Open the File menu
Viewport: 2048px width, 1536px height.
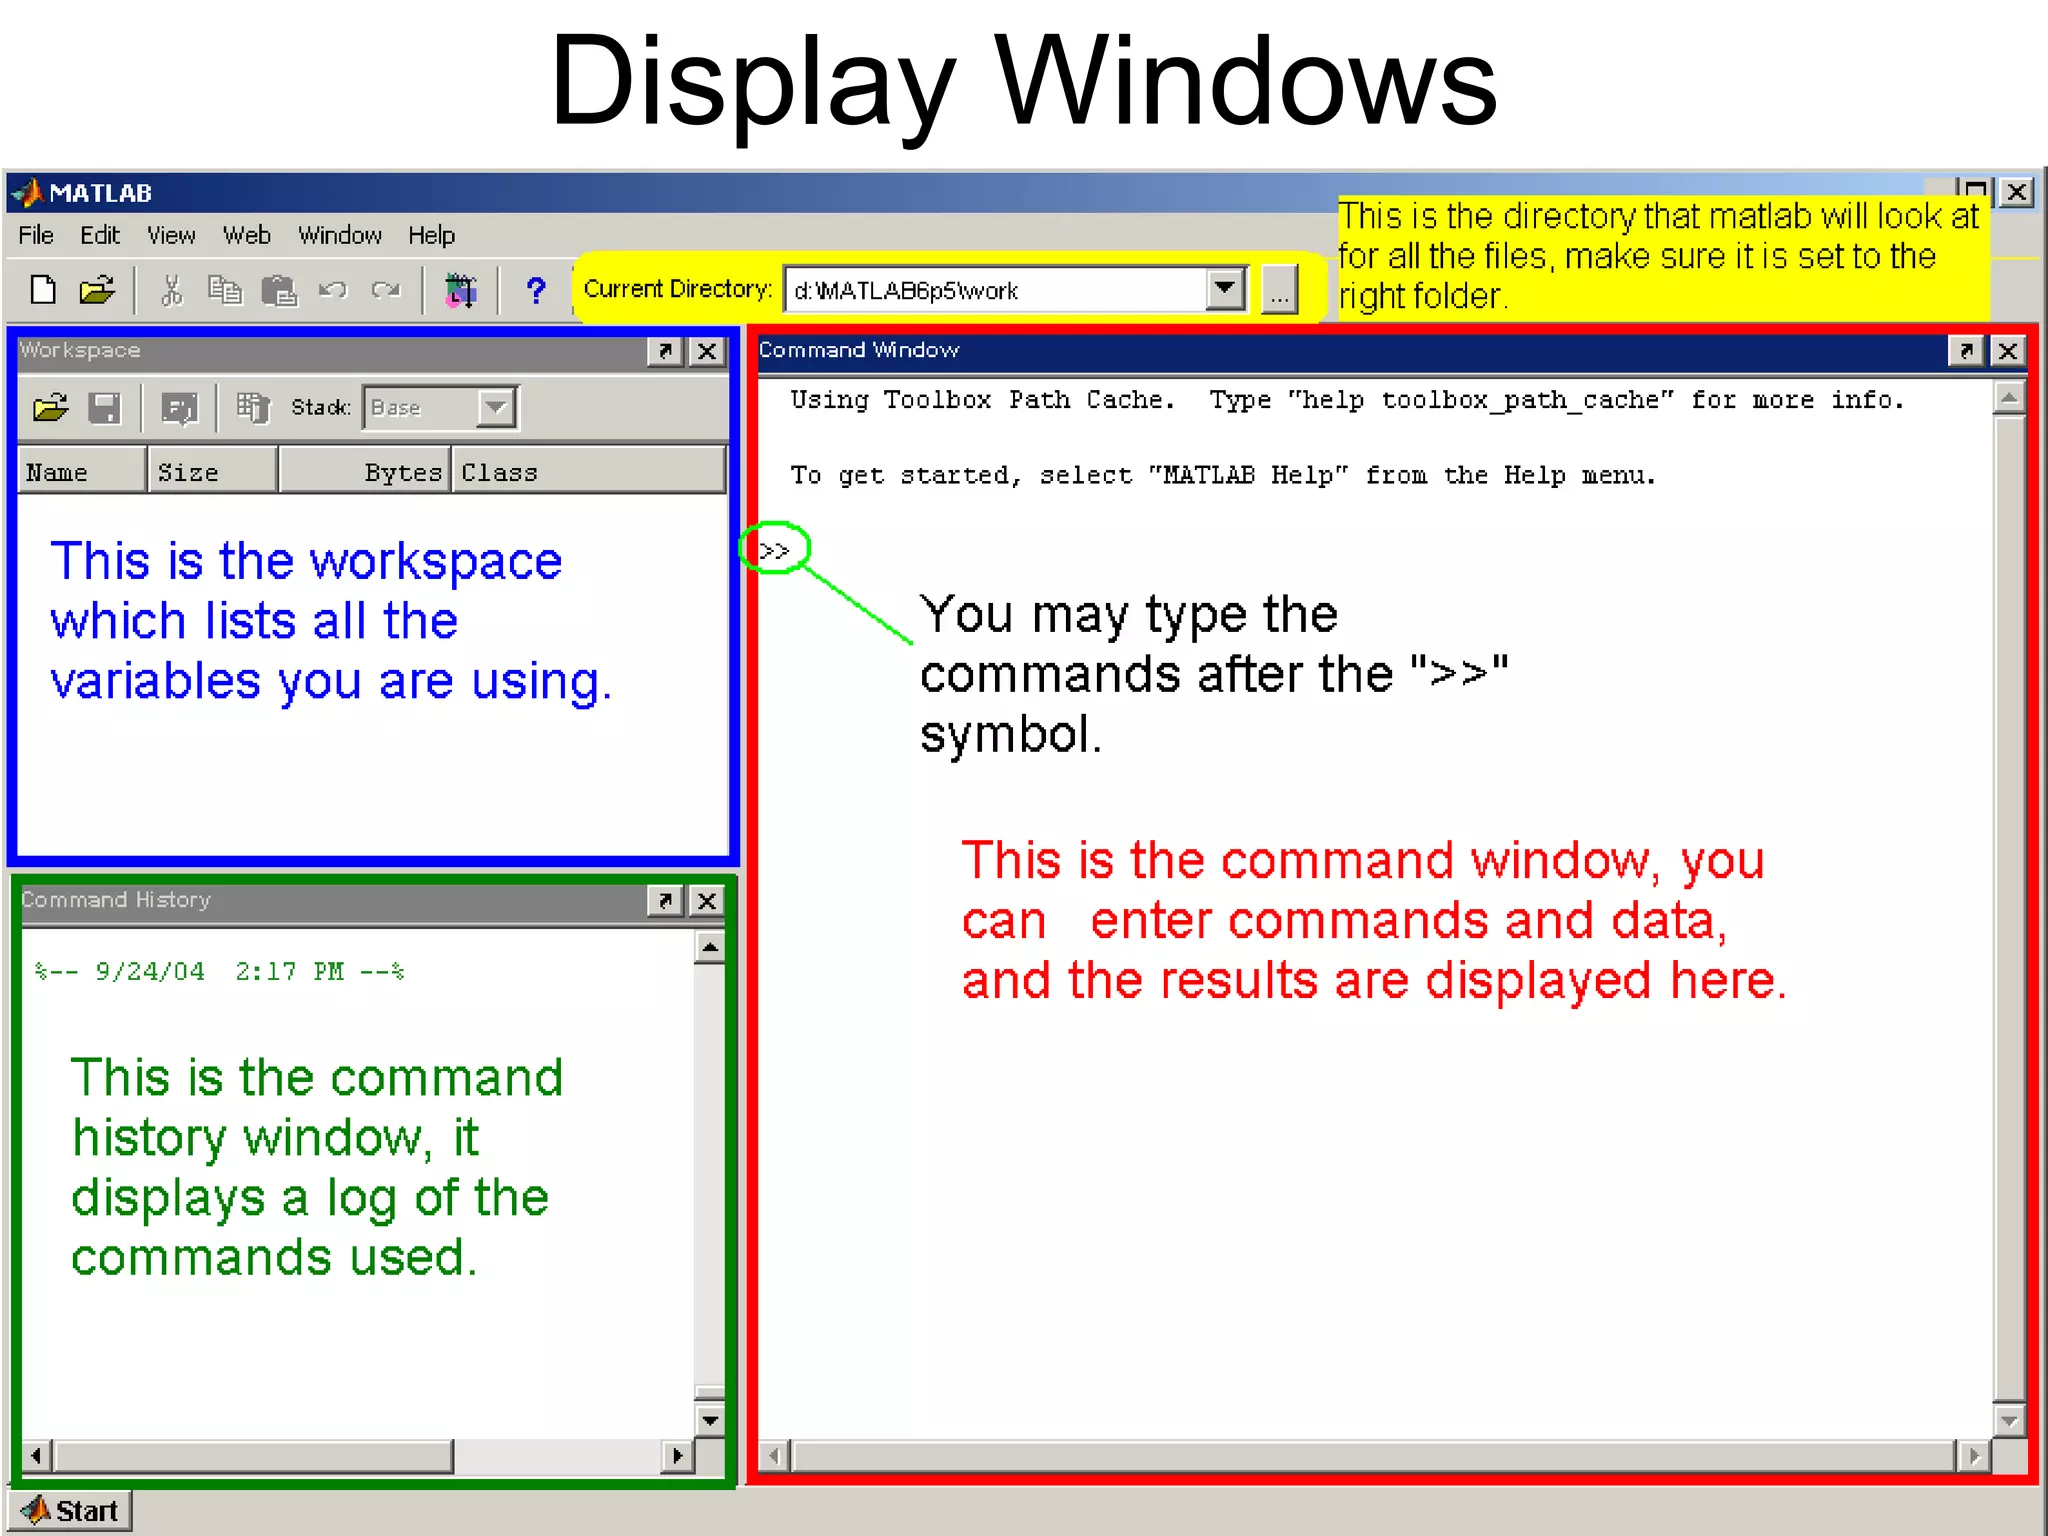(x=36, y=235)
